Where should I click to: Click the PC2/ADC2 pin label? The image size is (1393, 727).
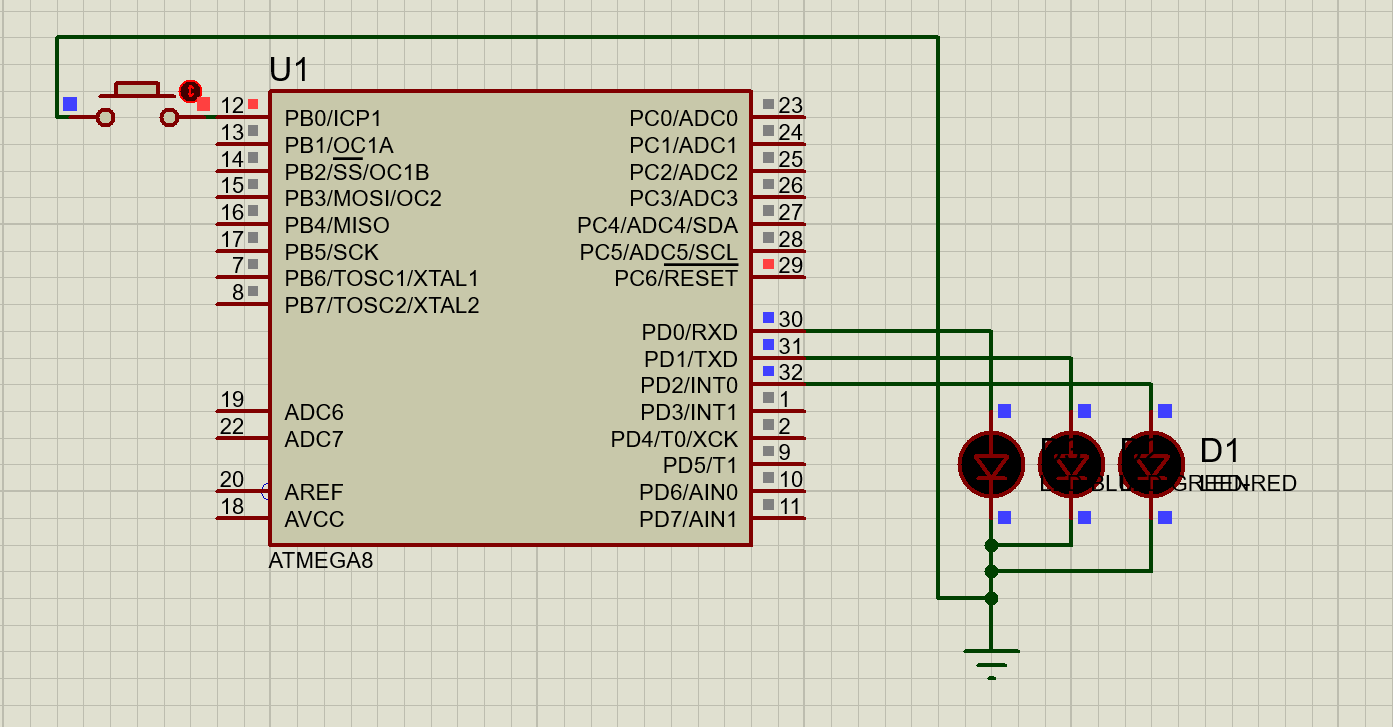click(x=683, y=172)
